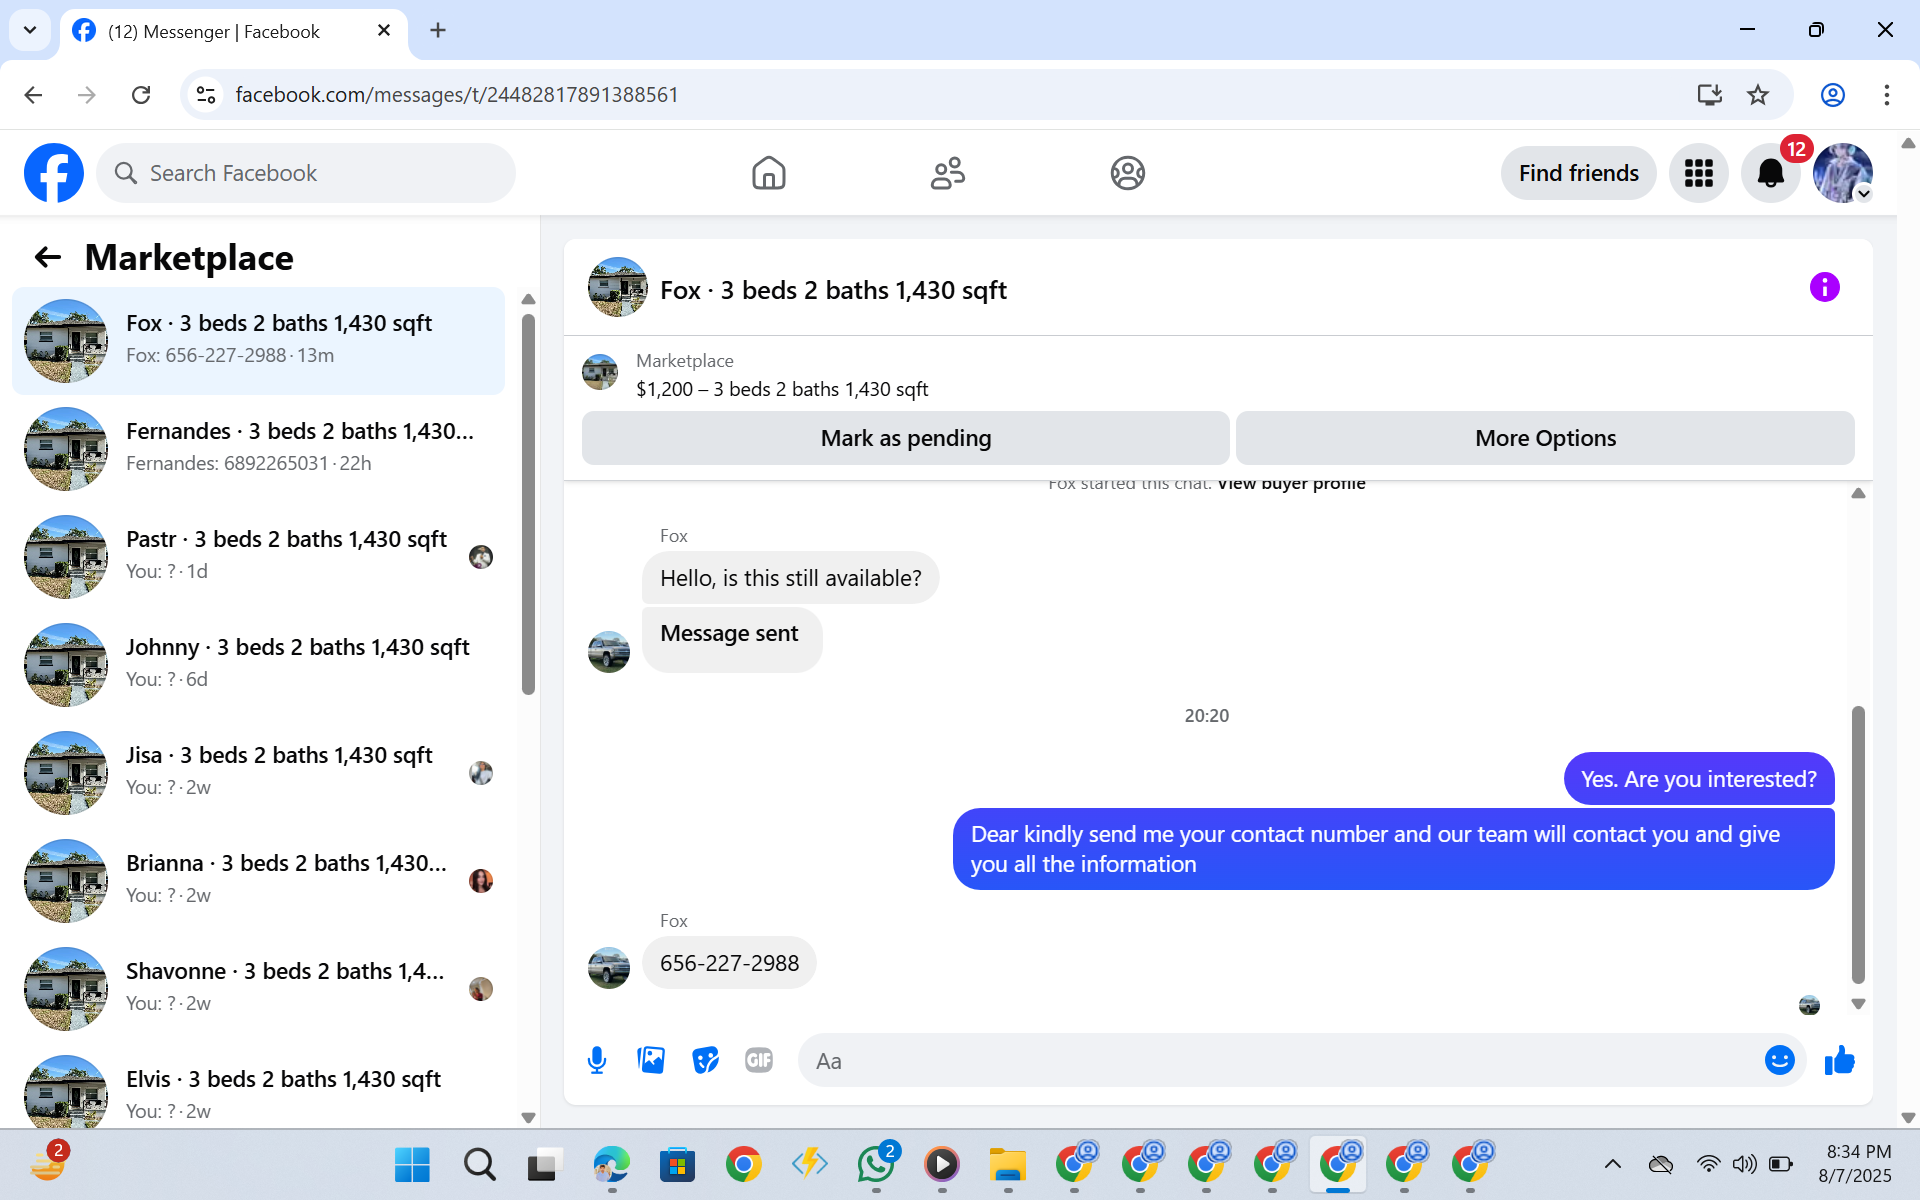This screenshot has width=1920, height=1200.
Task: Send a thumbs-up like
Action: (x=1839, y=1060)
